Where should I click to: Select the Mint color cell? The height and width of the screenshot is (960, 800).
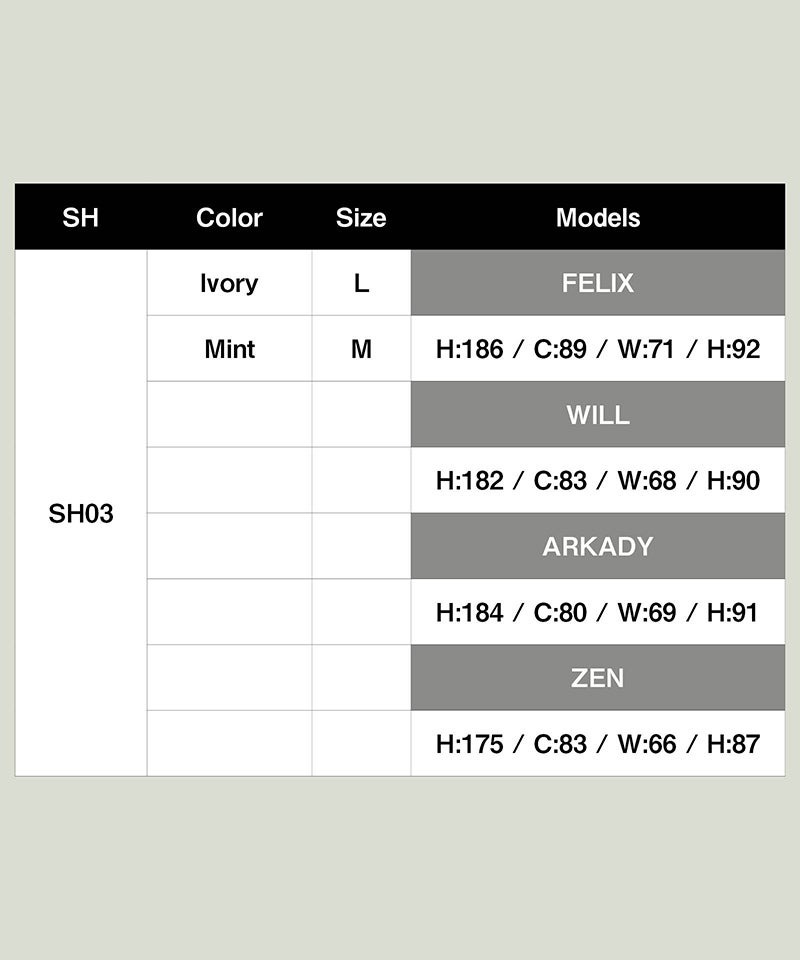[230, 349]
